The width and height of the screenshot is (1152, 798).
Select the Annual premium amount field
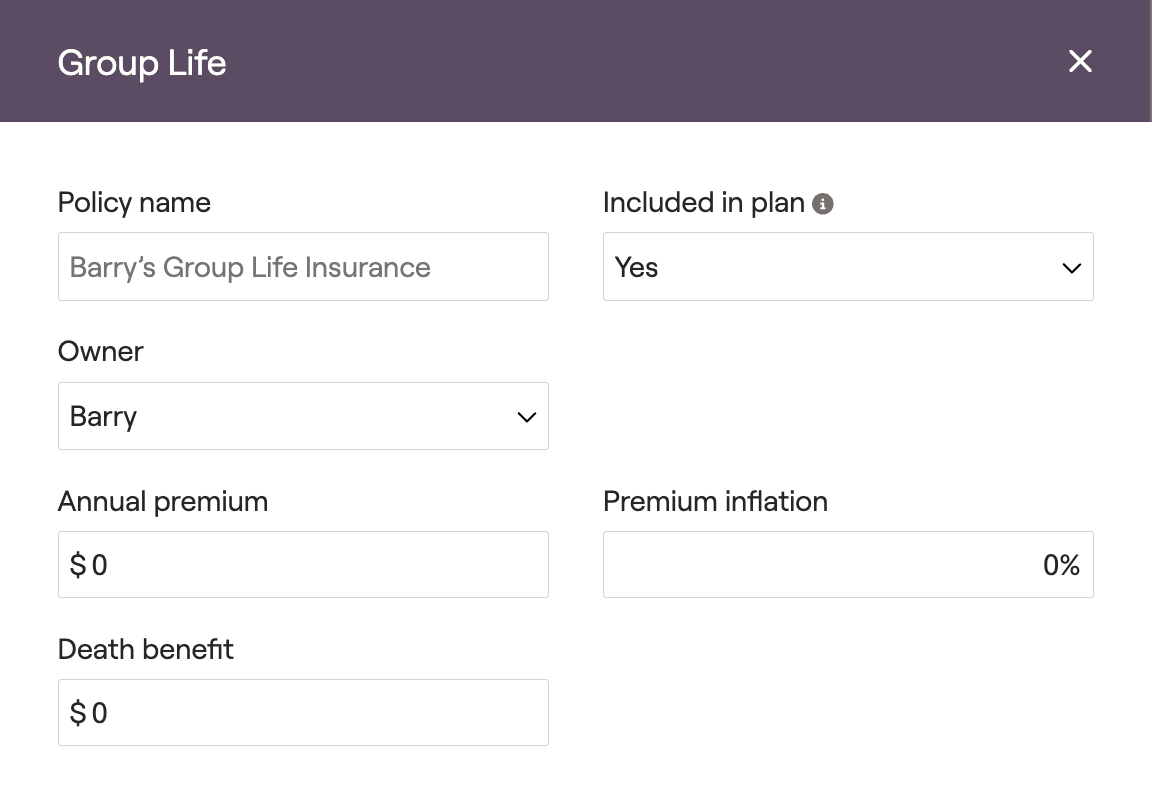(303, 564)
